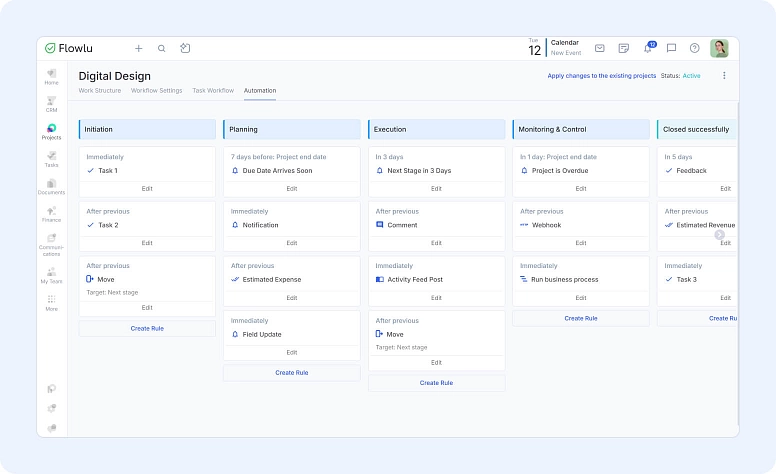This screenshot has width=776, height=474.
Task: Open the help question mark icon
Action: [695, 48]
